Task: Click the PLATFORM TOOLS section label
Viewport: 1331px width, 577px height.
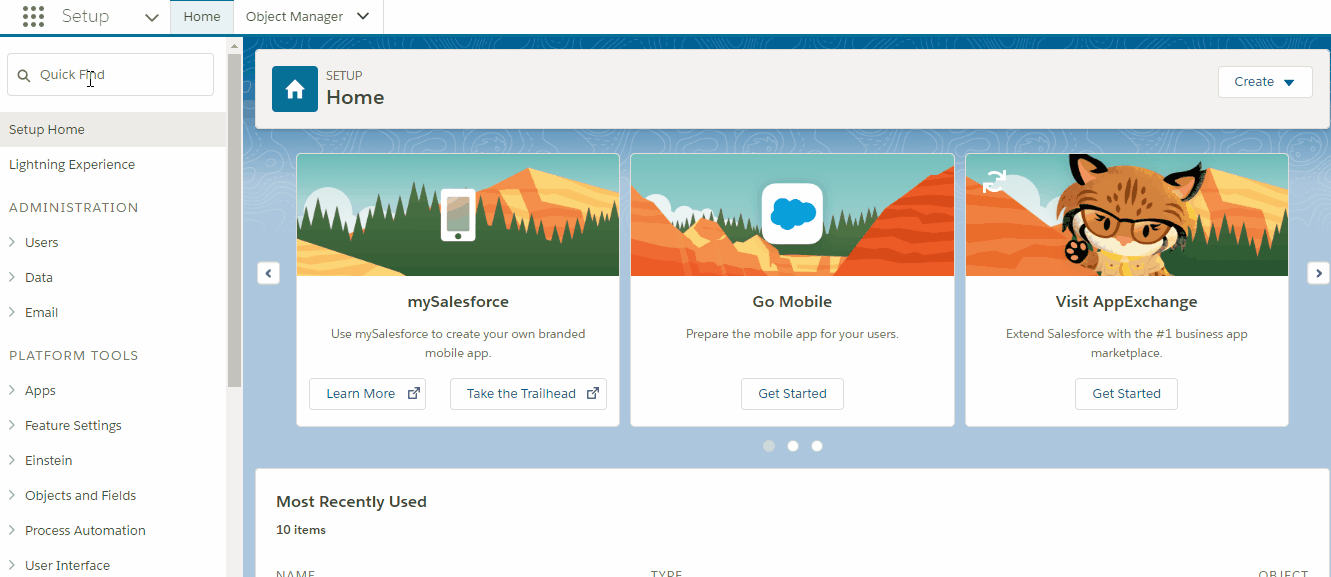Action: click(x=74, y=355)
